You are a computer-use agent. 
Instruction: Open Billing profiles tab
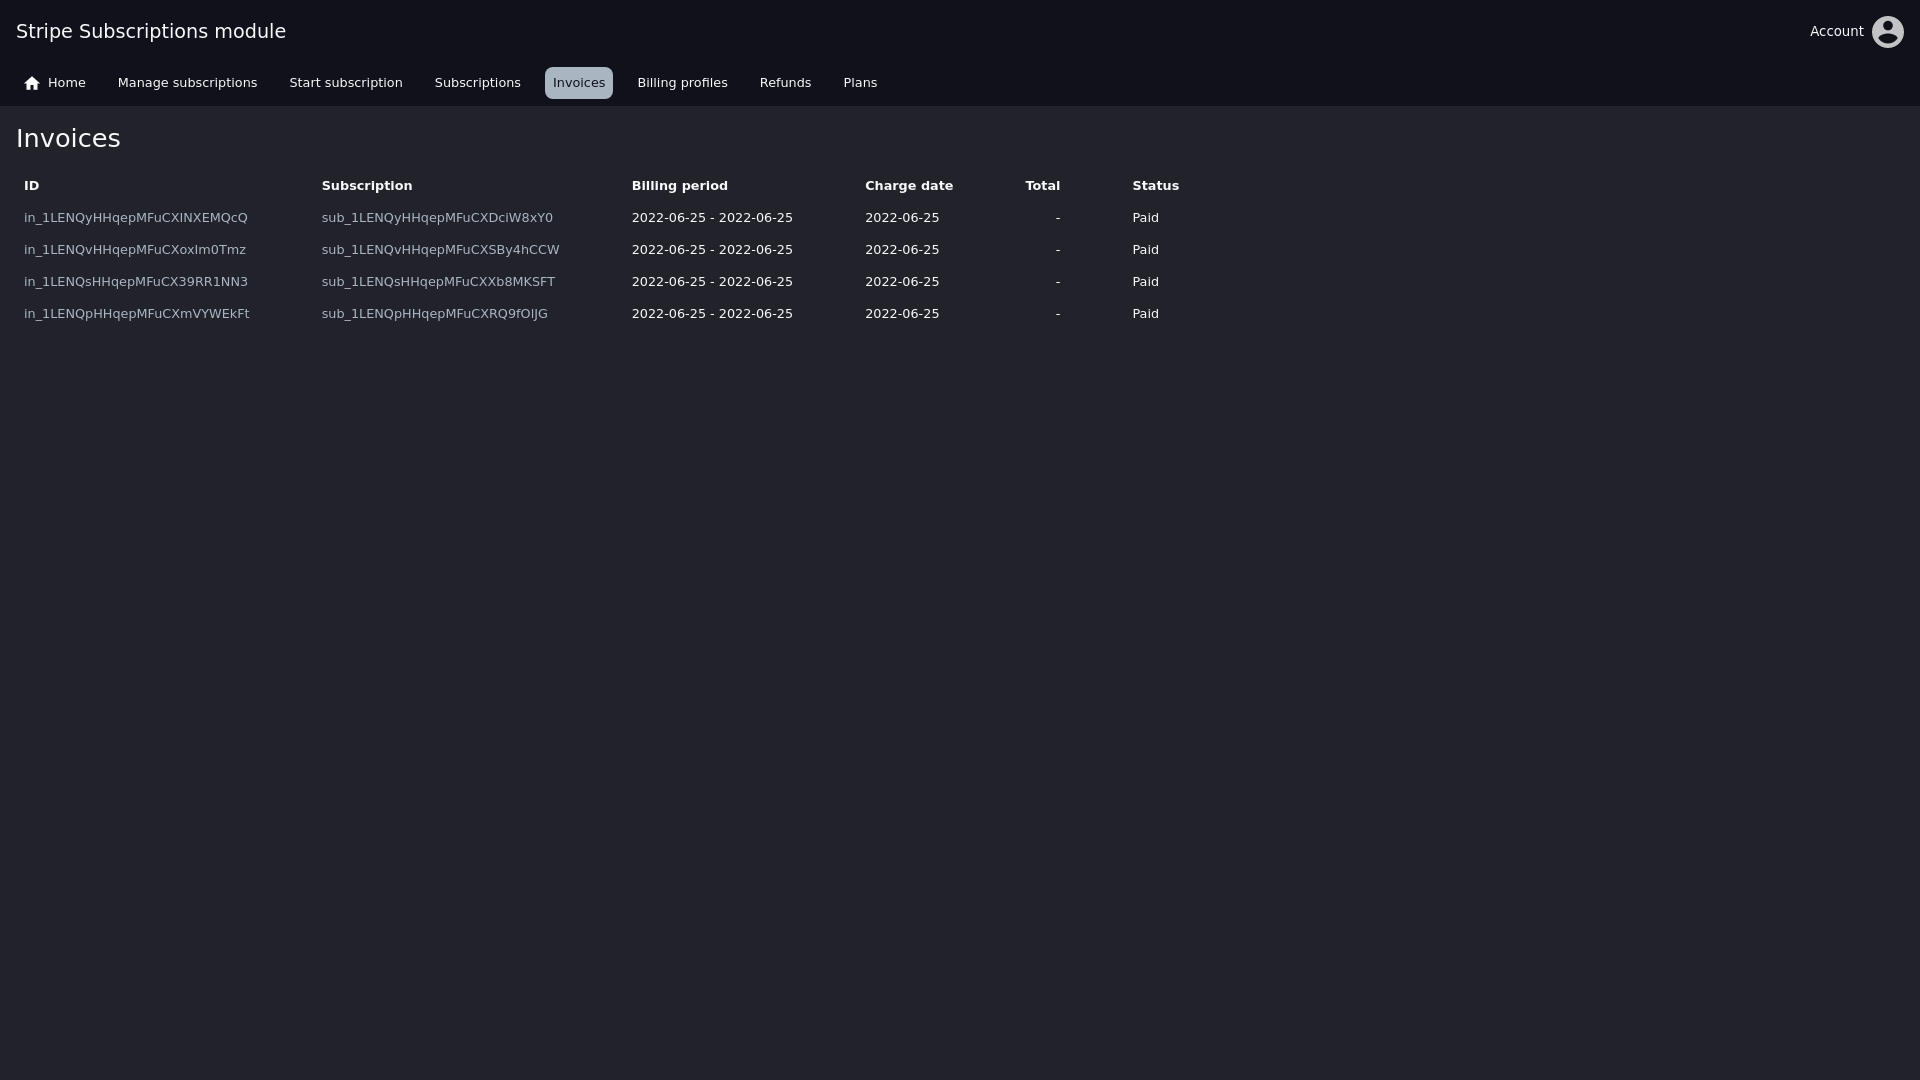tap(682, 83)
